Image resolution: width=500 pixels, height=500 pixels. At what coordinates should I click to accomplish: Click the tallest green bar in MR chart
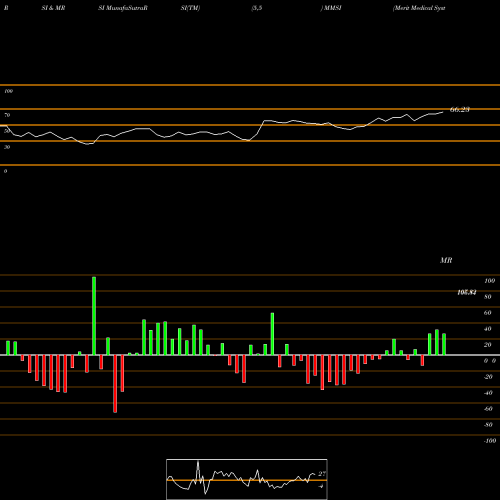click(x=94, y=316)
